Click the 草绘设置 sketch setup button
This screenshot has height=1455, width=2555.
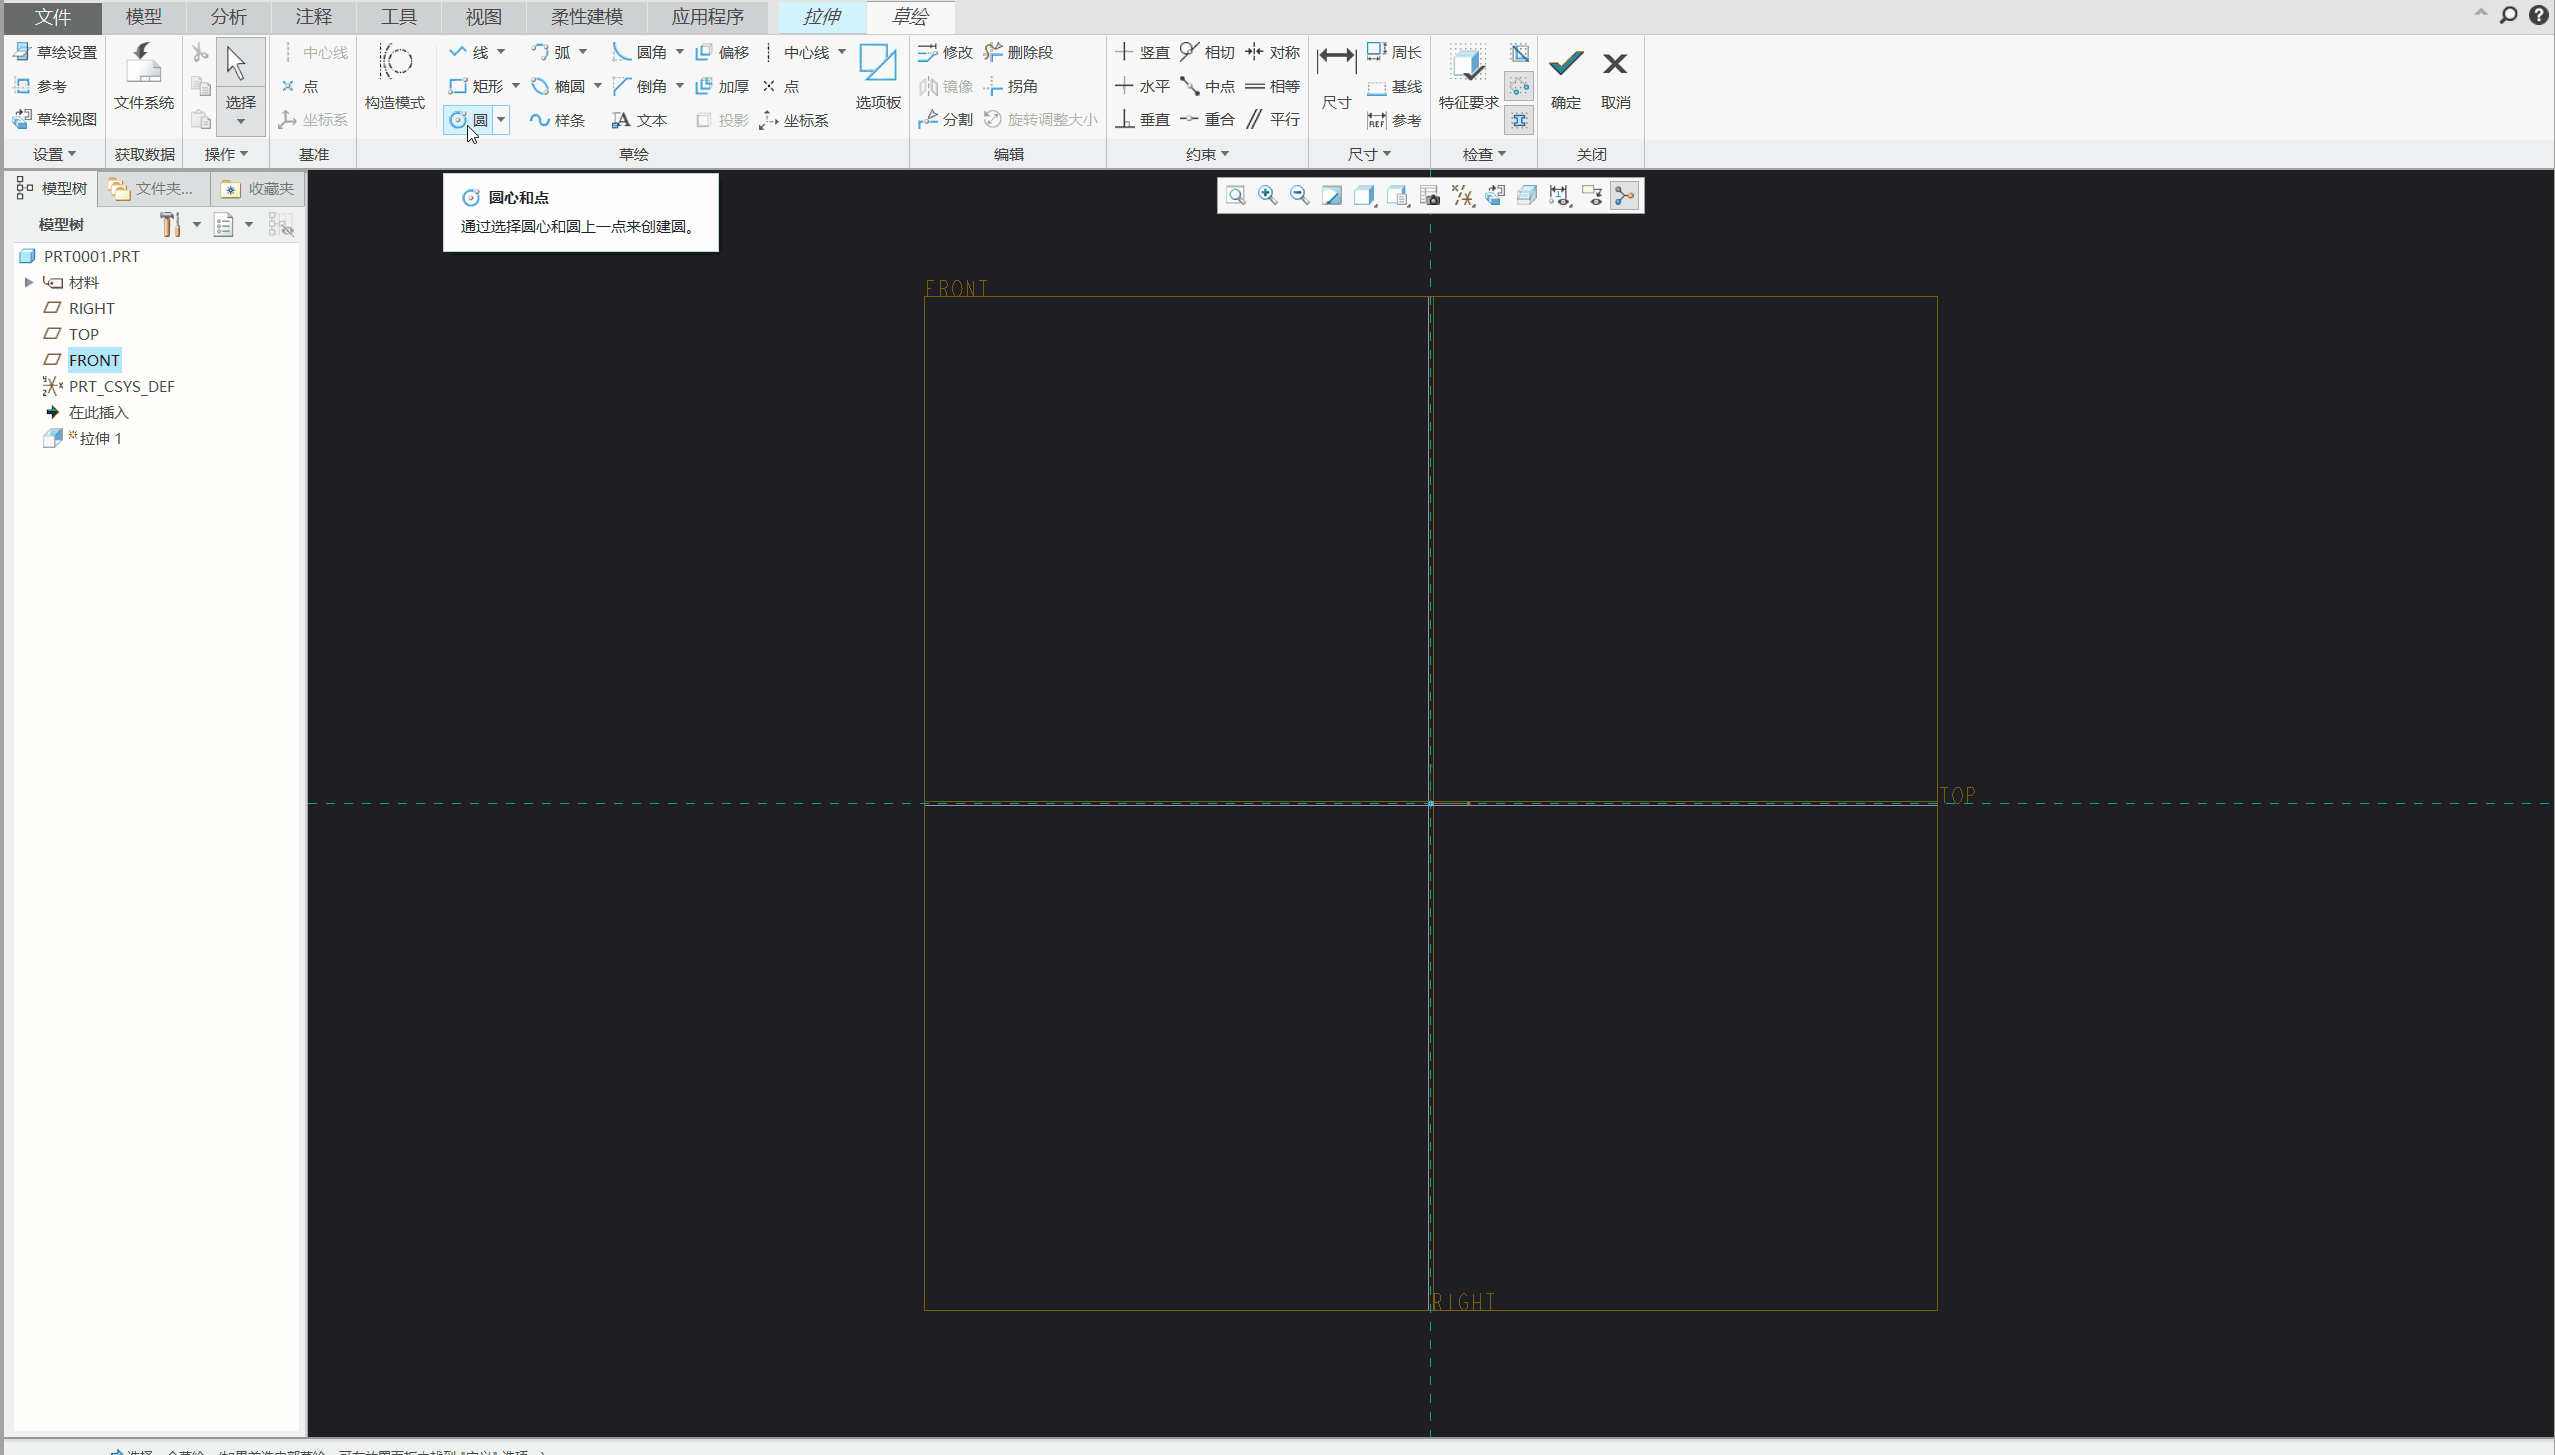[56, 52]
